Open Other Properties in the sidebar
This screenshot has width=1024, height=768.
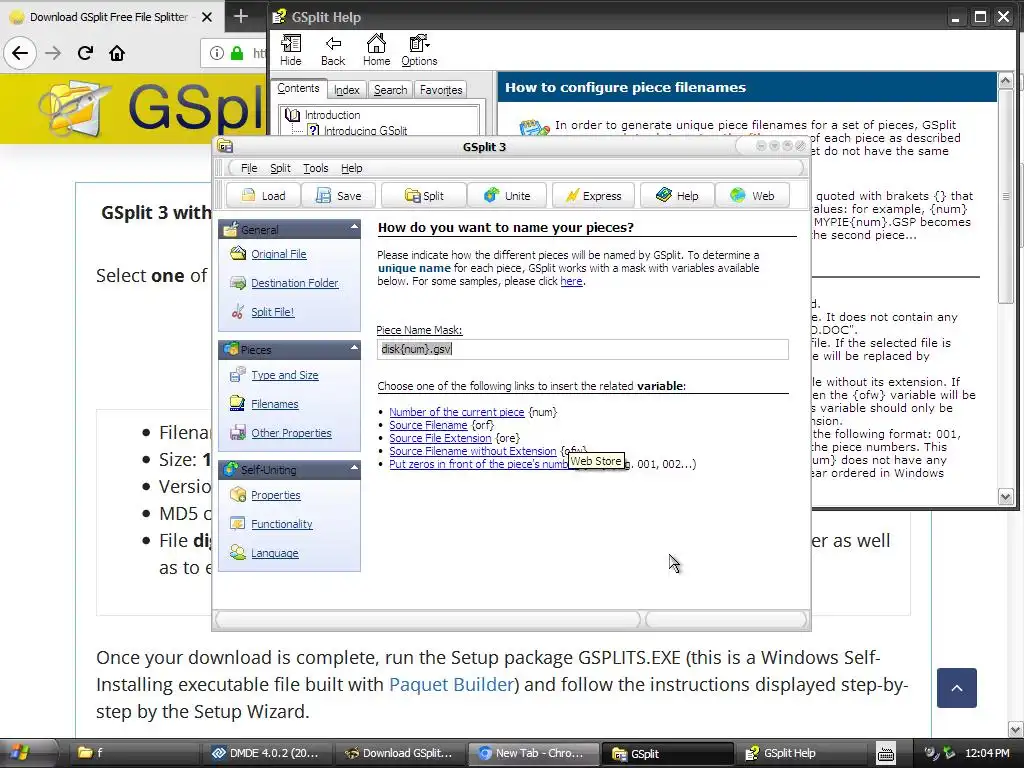tap(291, 432)
